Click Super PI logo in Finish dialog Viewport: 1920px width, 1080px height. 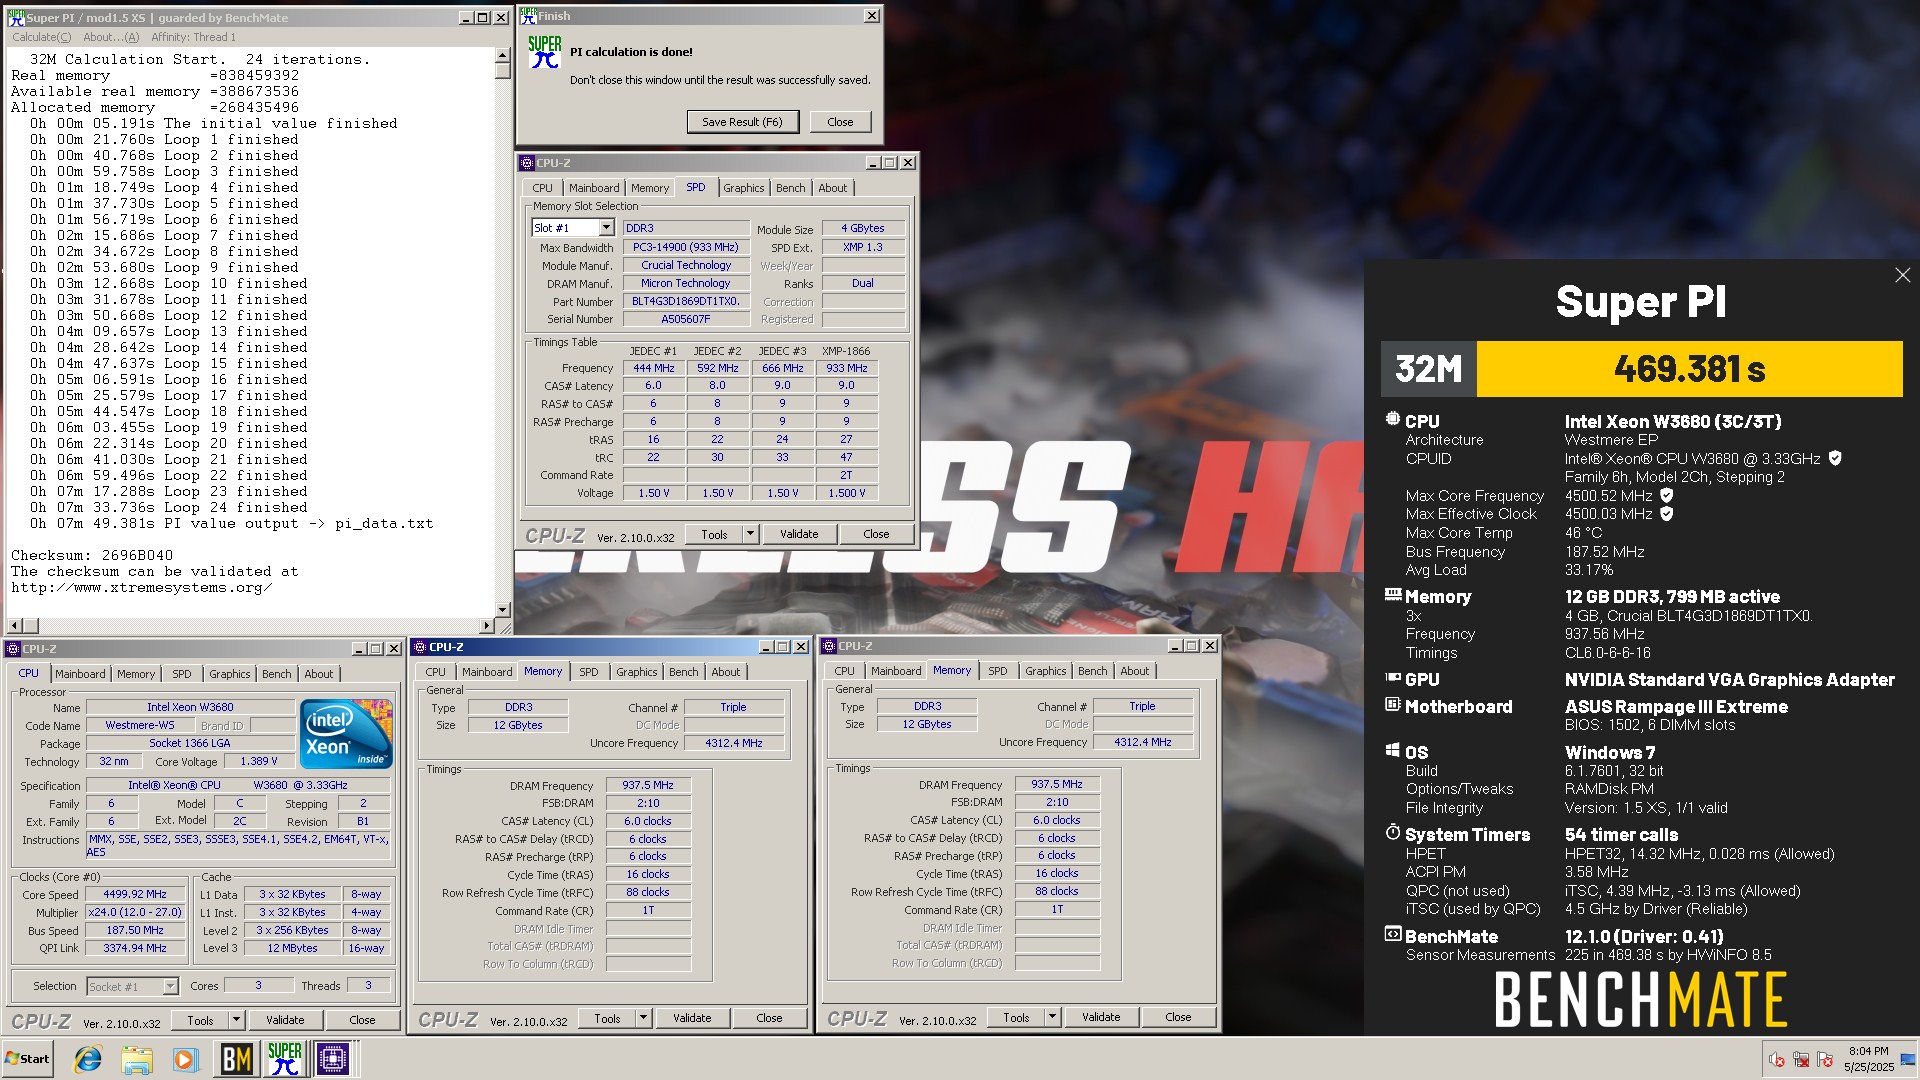tap(544, 52)
